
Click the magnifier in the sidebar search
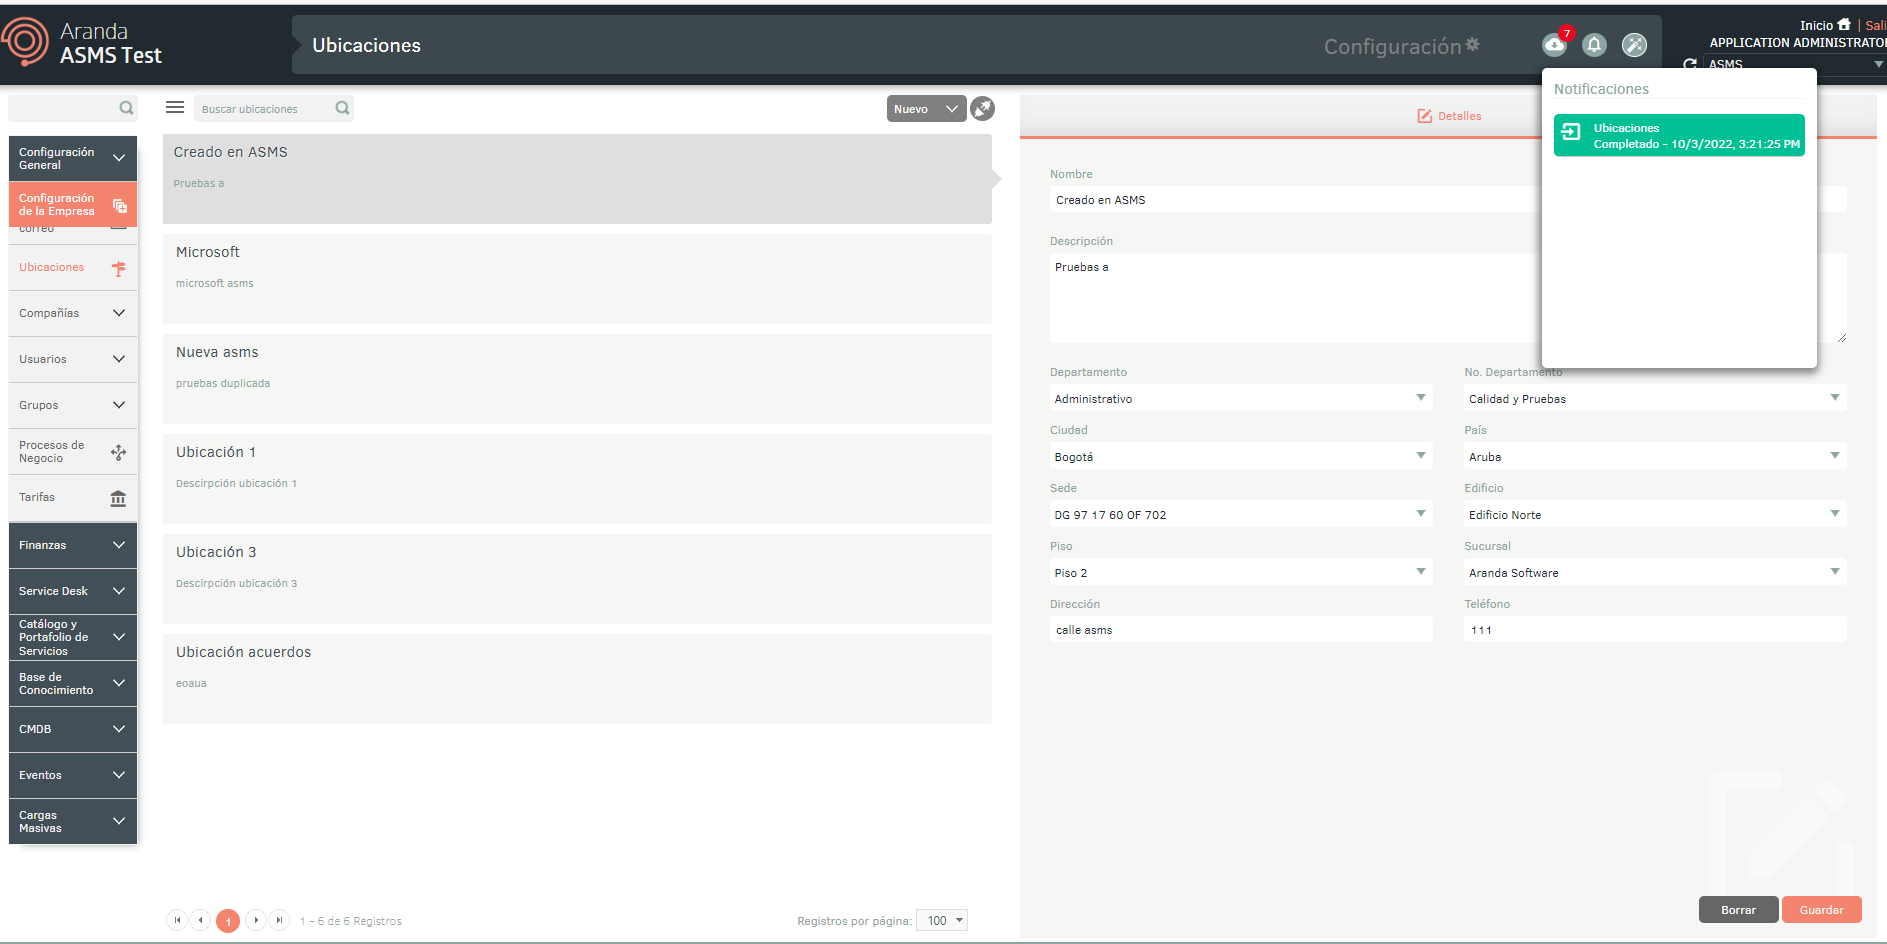pos(126,108)
